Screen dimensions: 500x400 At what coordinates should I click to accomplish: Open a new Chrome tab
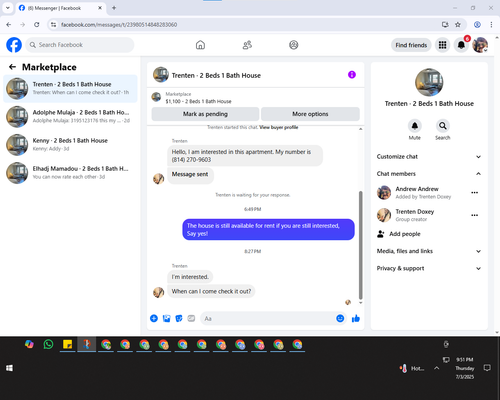click(x=114, y=8)
